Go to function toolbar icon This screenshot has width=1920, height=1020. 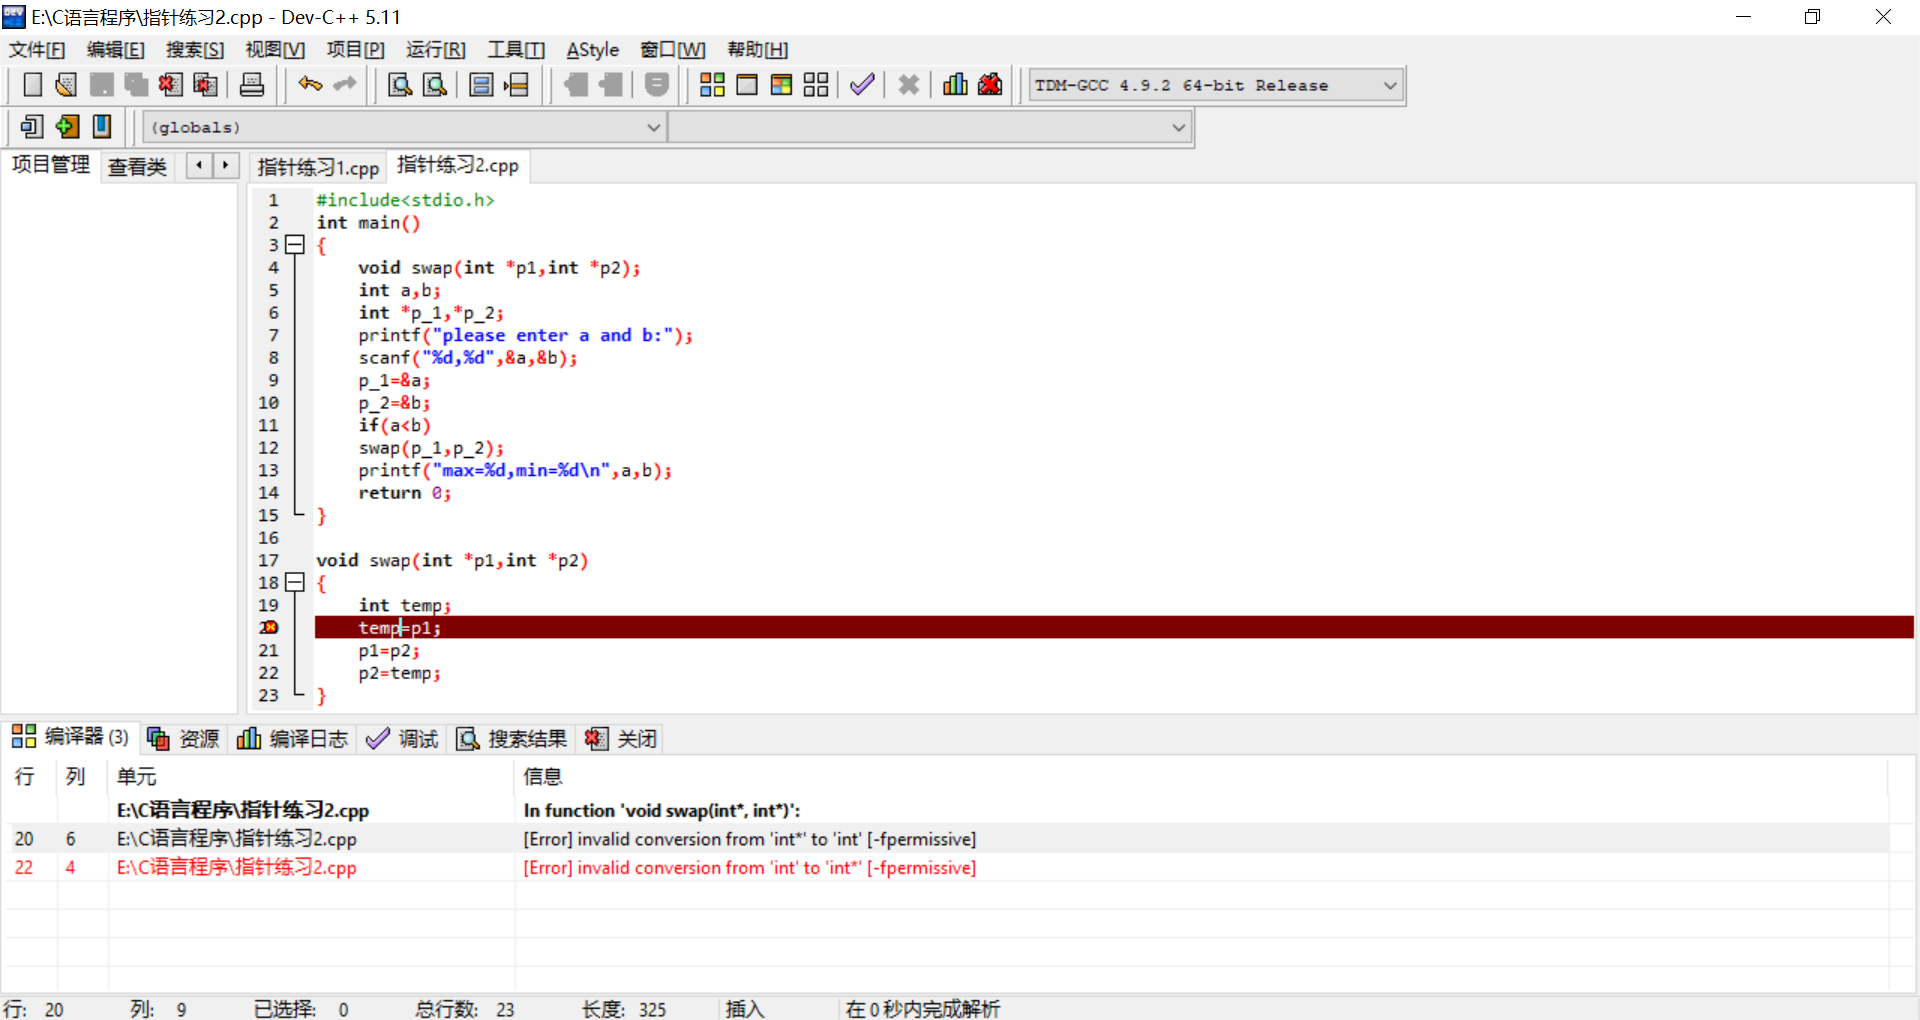tap(481, 85)
